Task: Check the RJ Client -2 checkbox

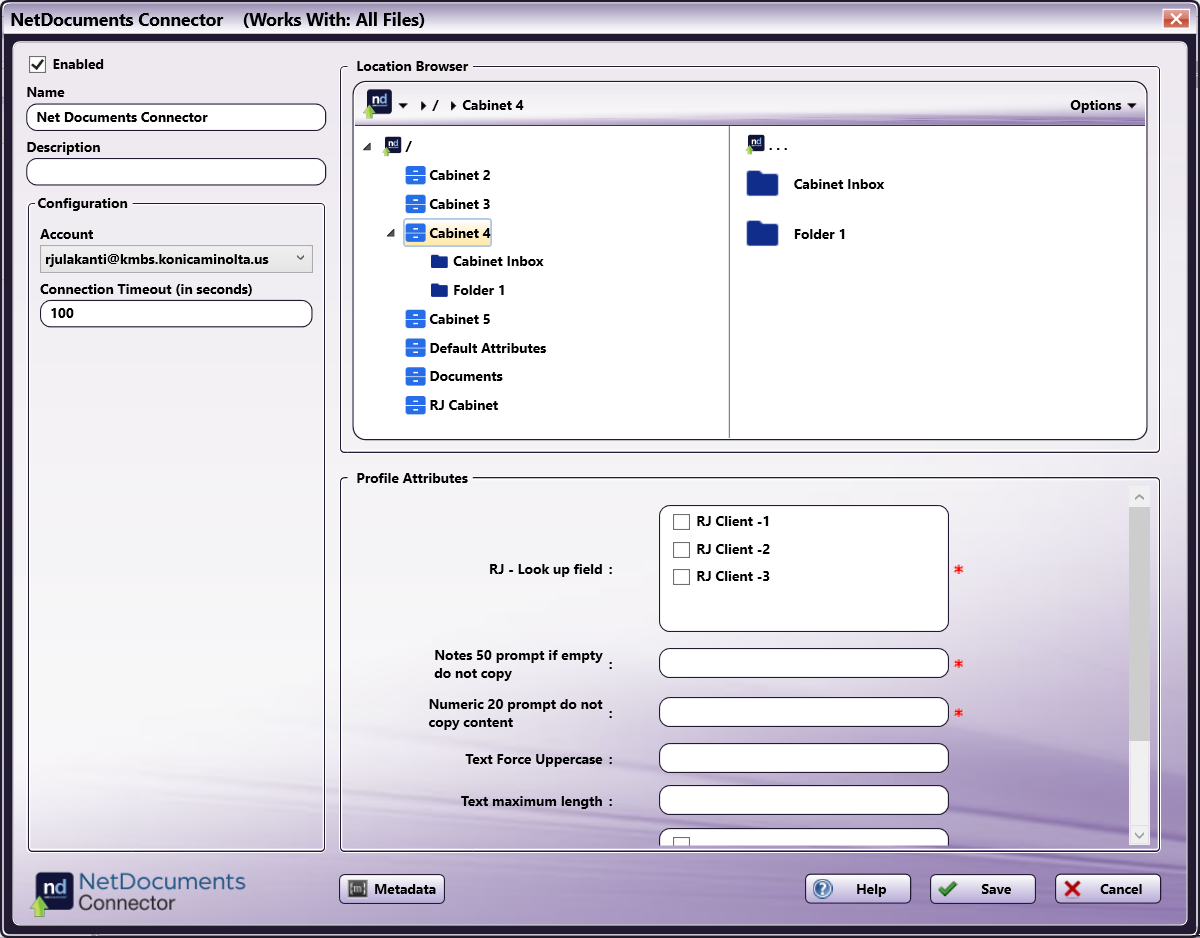Action: tap(682, 549)
